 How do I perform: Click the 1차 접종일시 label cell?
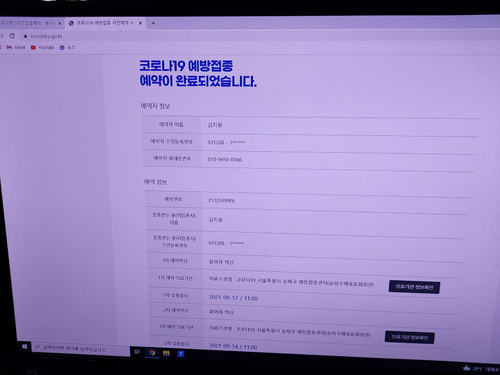click(176, 295)
